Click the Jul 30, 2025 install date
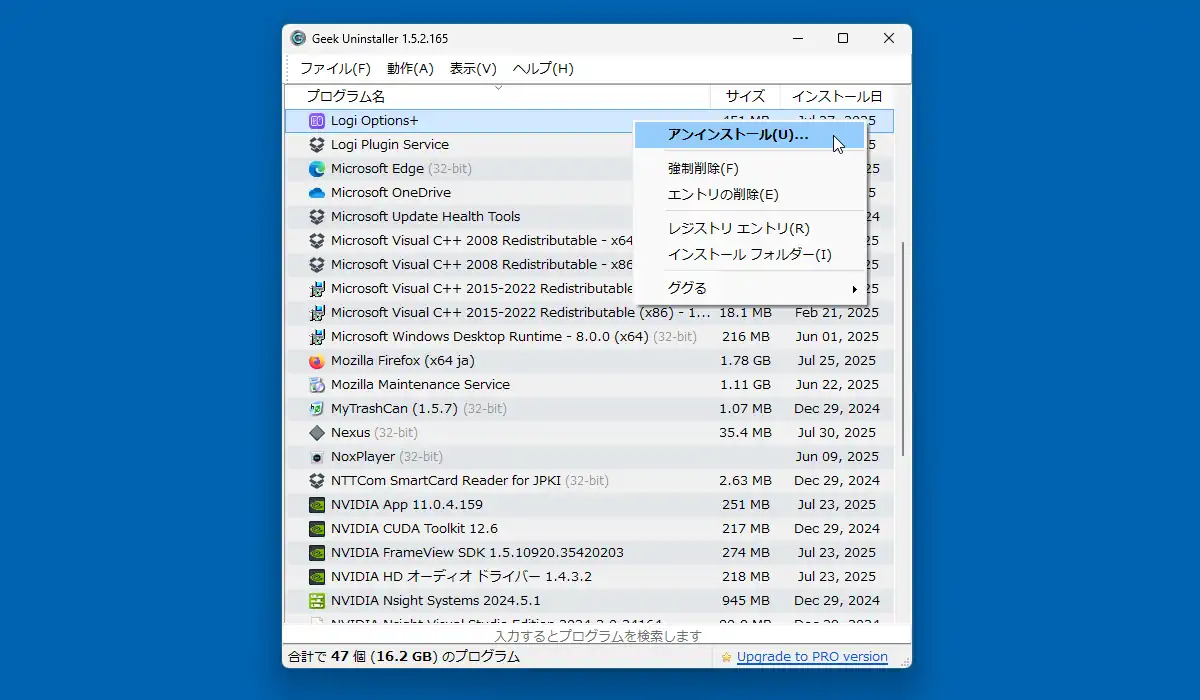 [x=837, y=433]
